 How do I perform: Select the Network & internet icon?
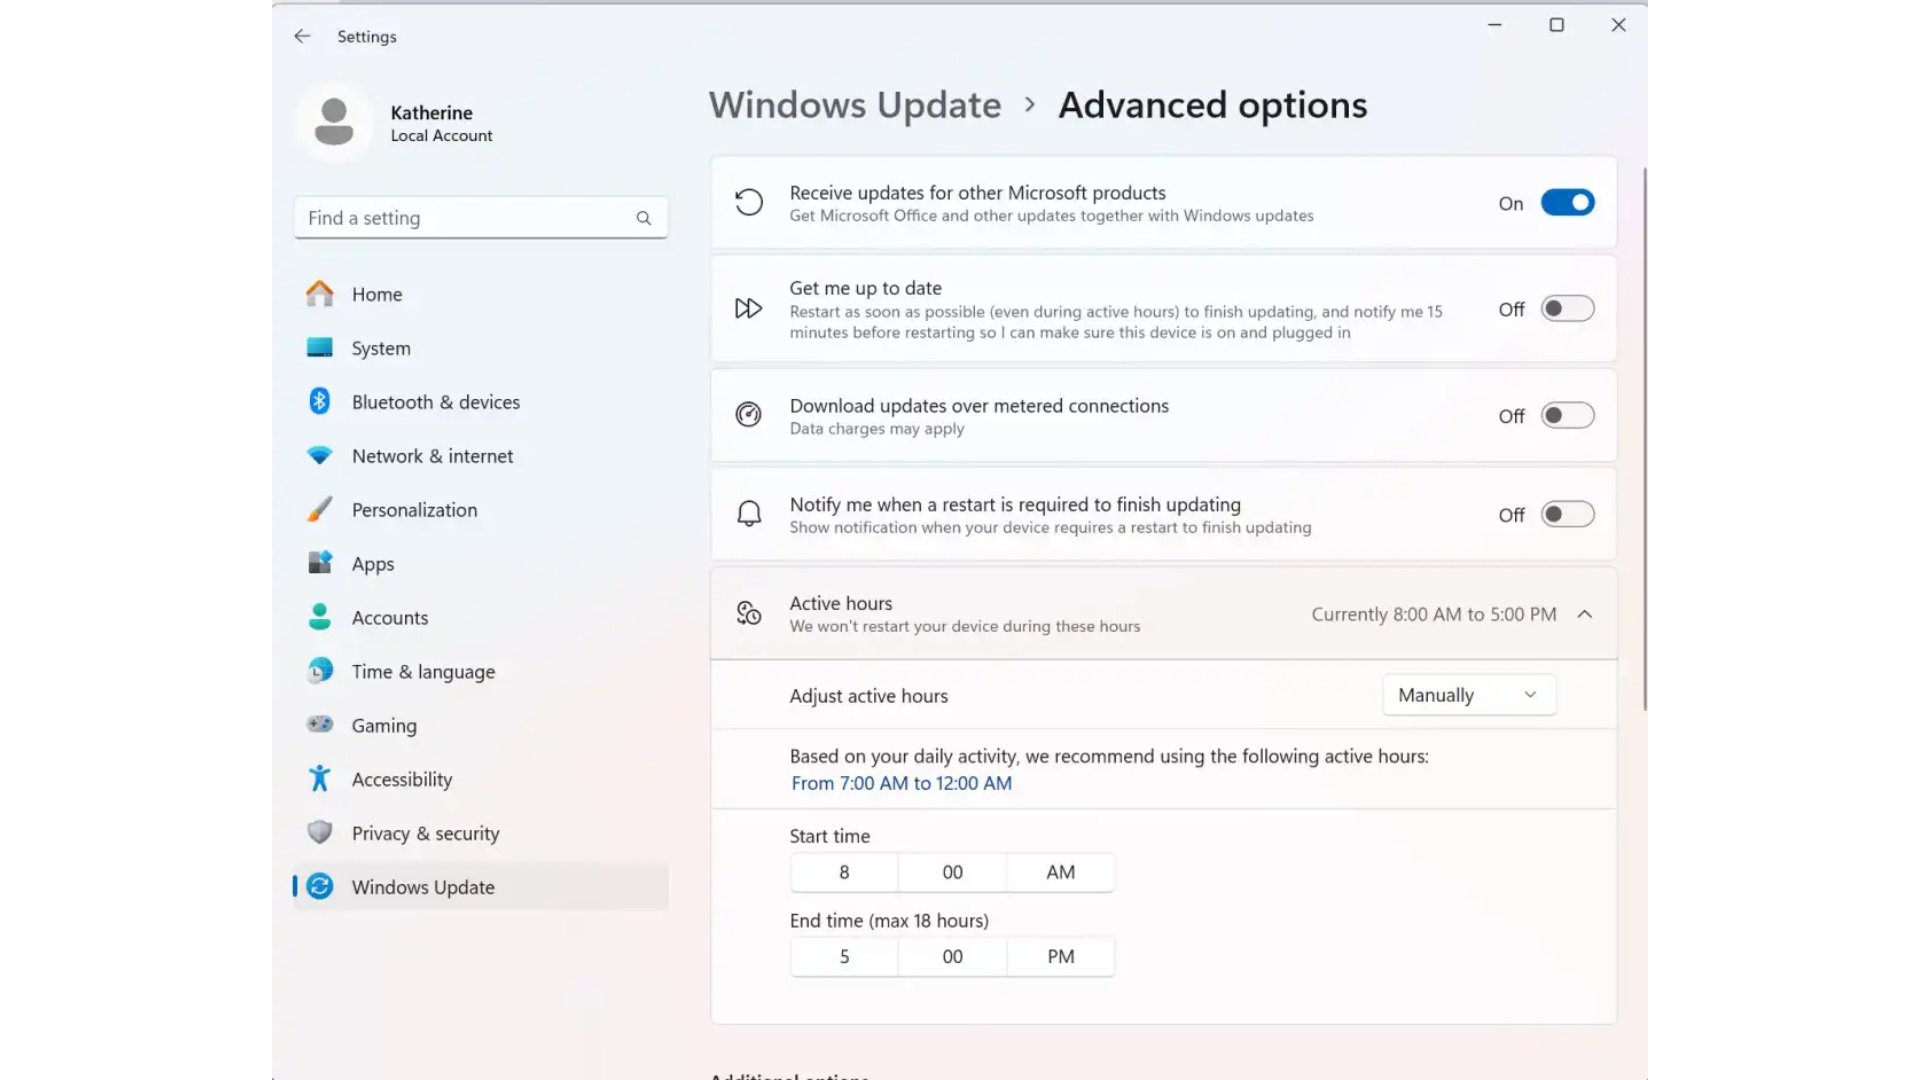pos(319,455)
